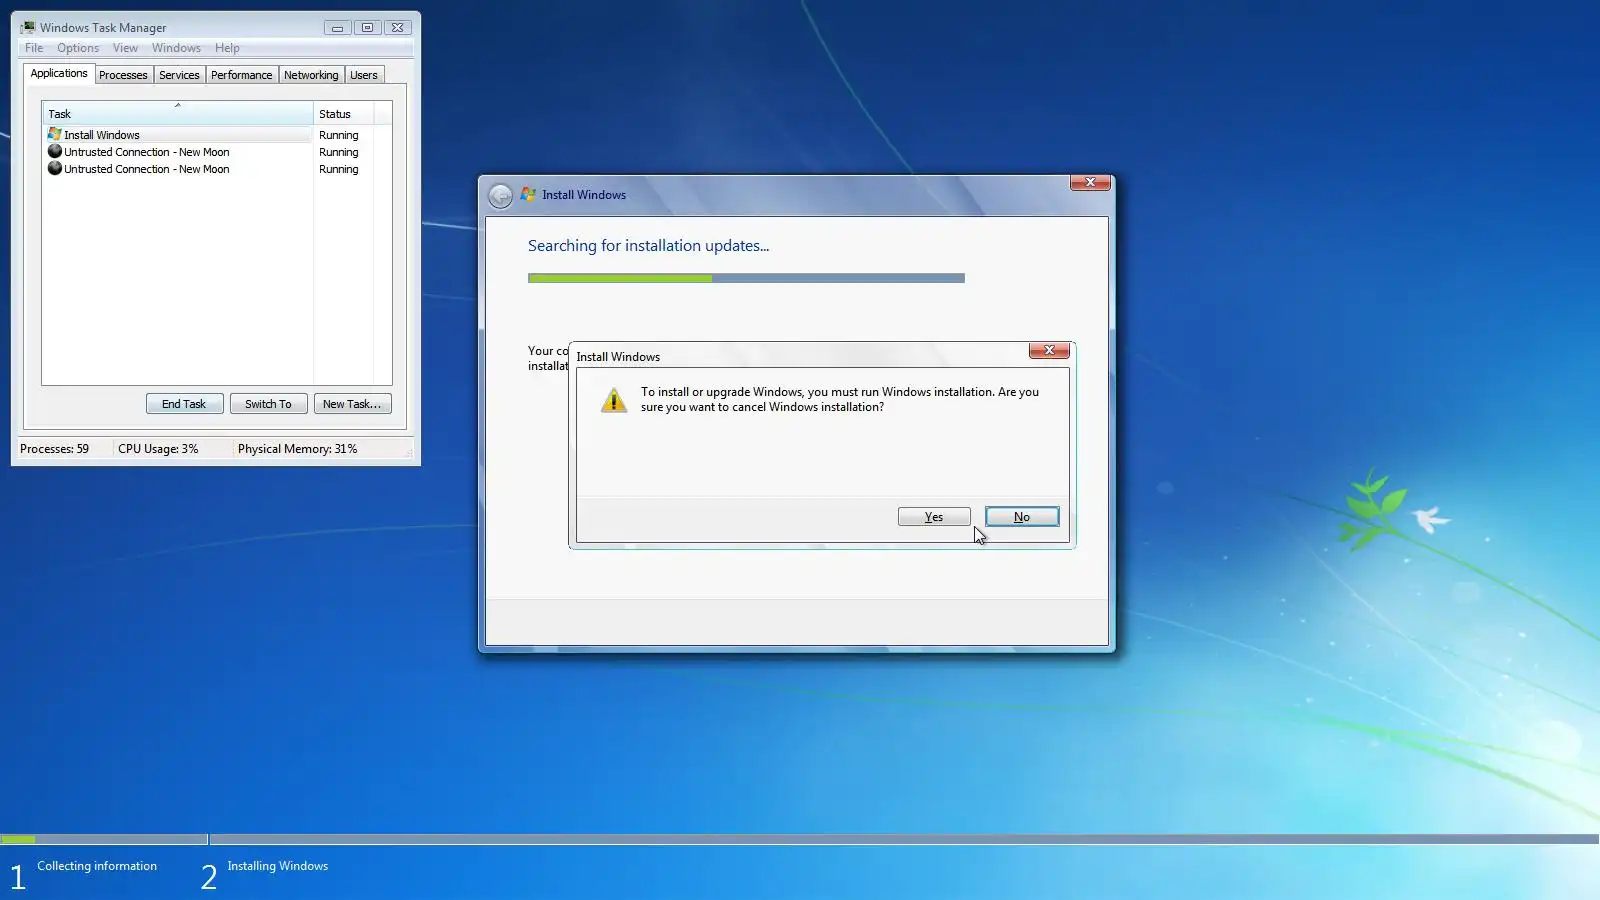Click the CPU Usage: 3% status entry

point(158,449)
